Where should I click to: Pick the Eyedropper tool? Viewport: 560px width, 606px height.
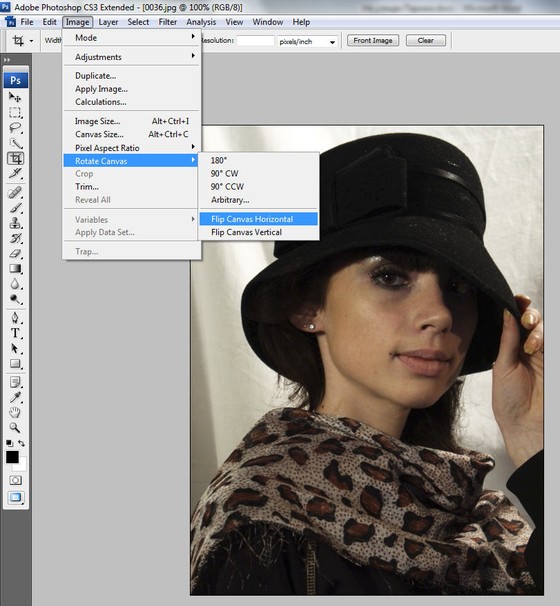click(x=15, y=397)
